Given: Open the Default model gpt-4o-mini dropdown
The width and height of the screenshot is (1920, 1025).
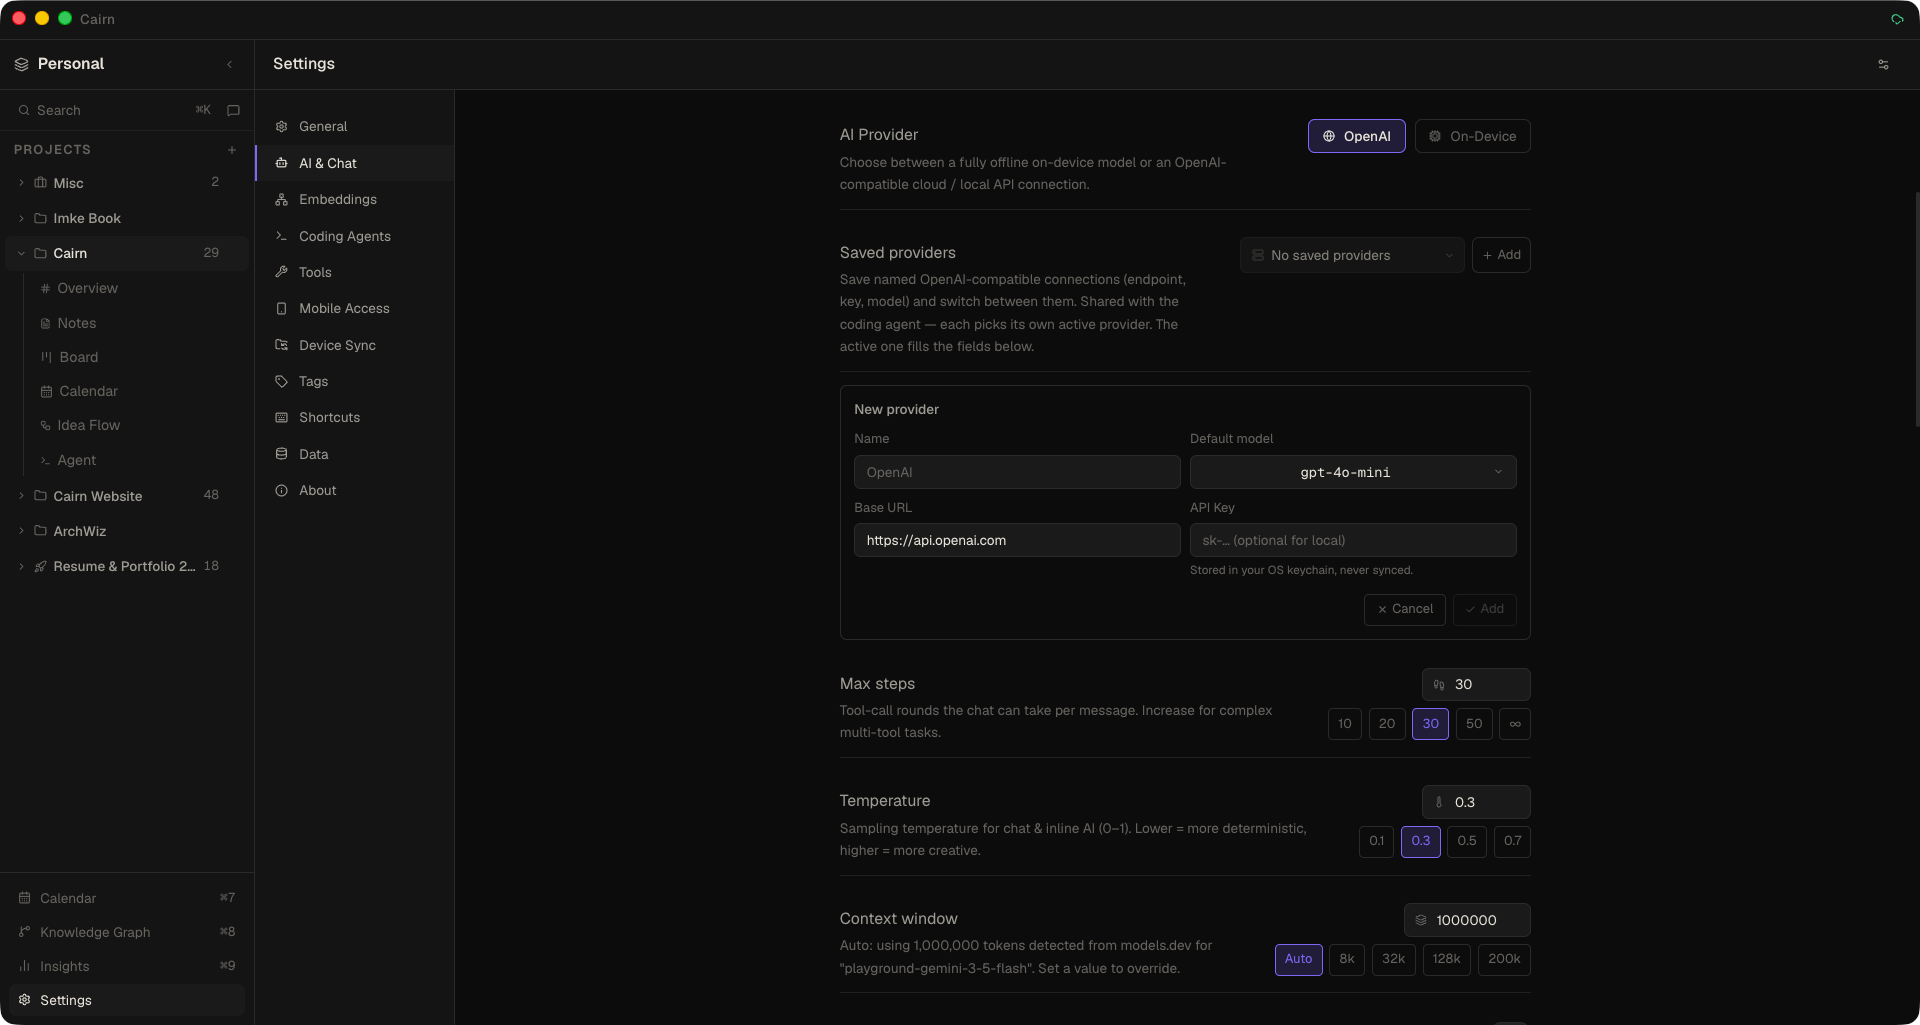Looking at the screenshot, I should tap(1353, 472).
